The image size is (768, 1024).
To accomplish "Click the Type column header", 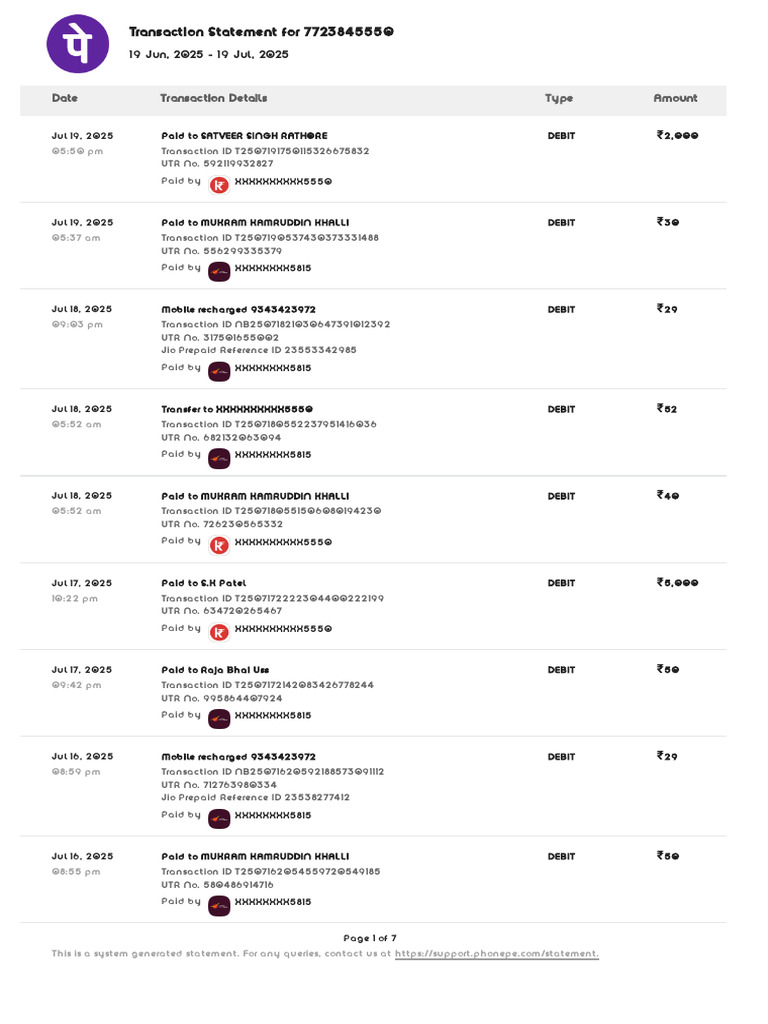I will tap(559, 99).
